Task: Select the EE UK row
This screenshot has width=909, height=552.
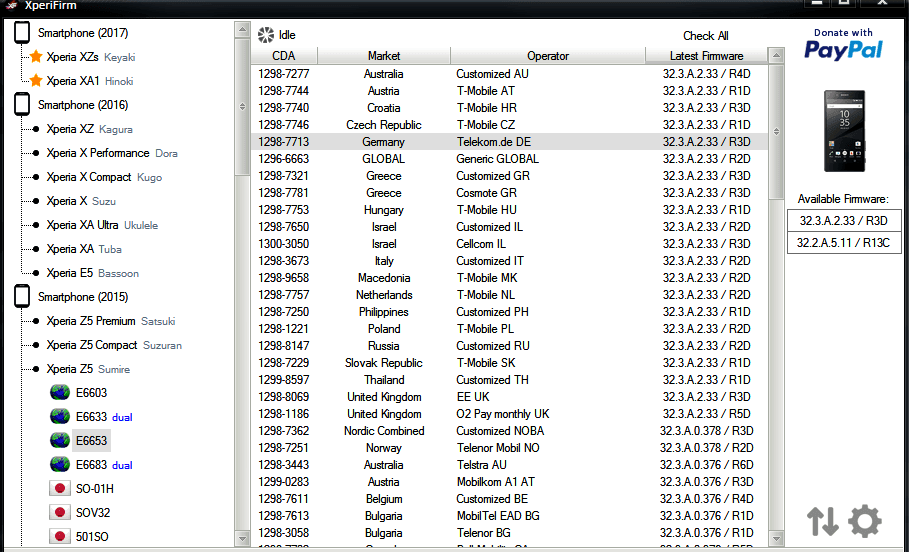Action: [510, 397]
